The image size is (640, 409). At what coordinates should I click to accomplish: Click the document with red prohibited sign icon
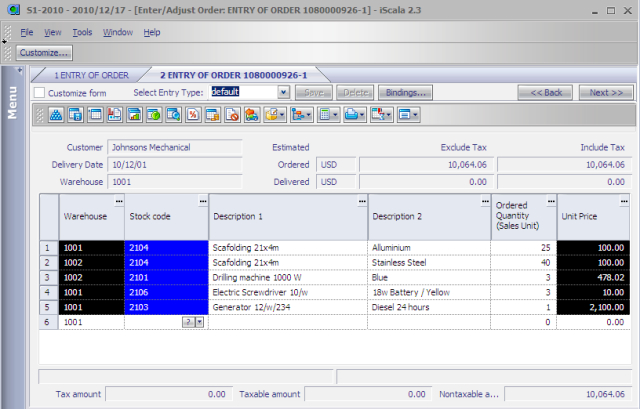[232, 115]
